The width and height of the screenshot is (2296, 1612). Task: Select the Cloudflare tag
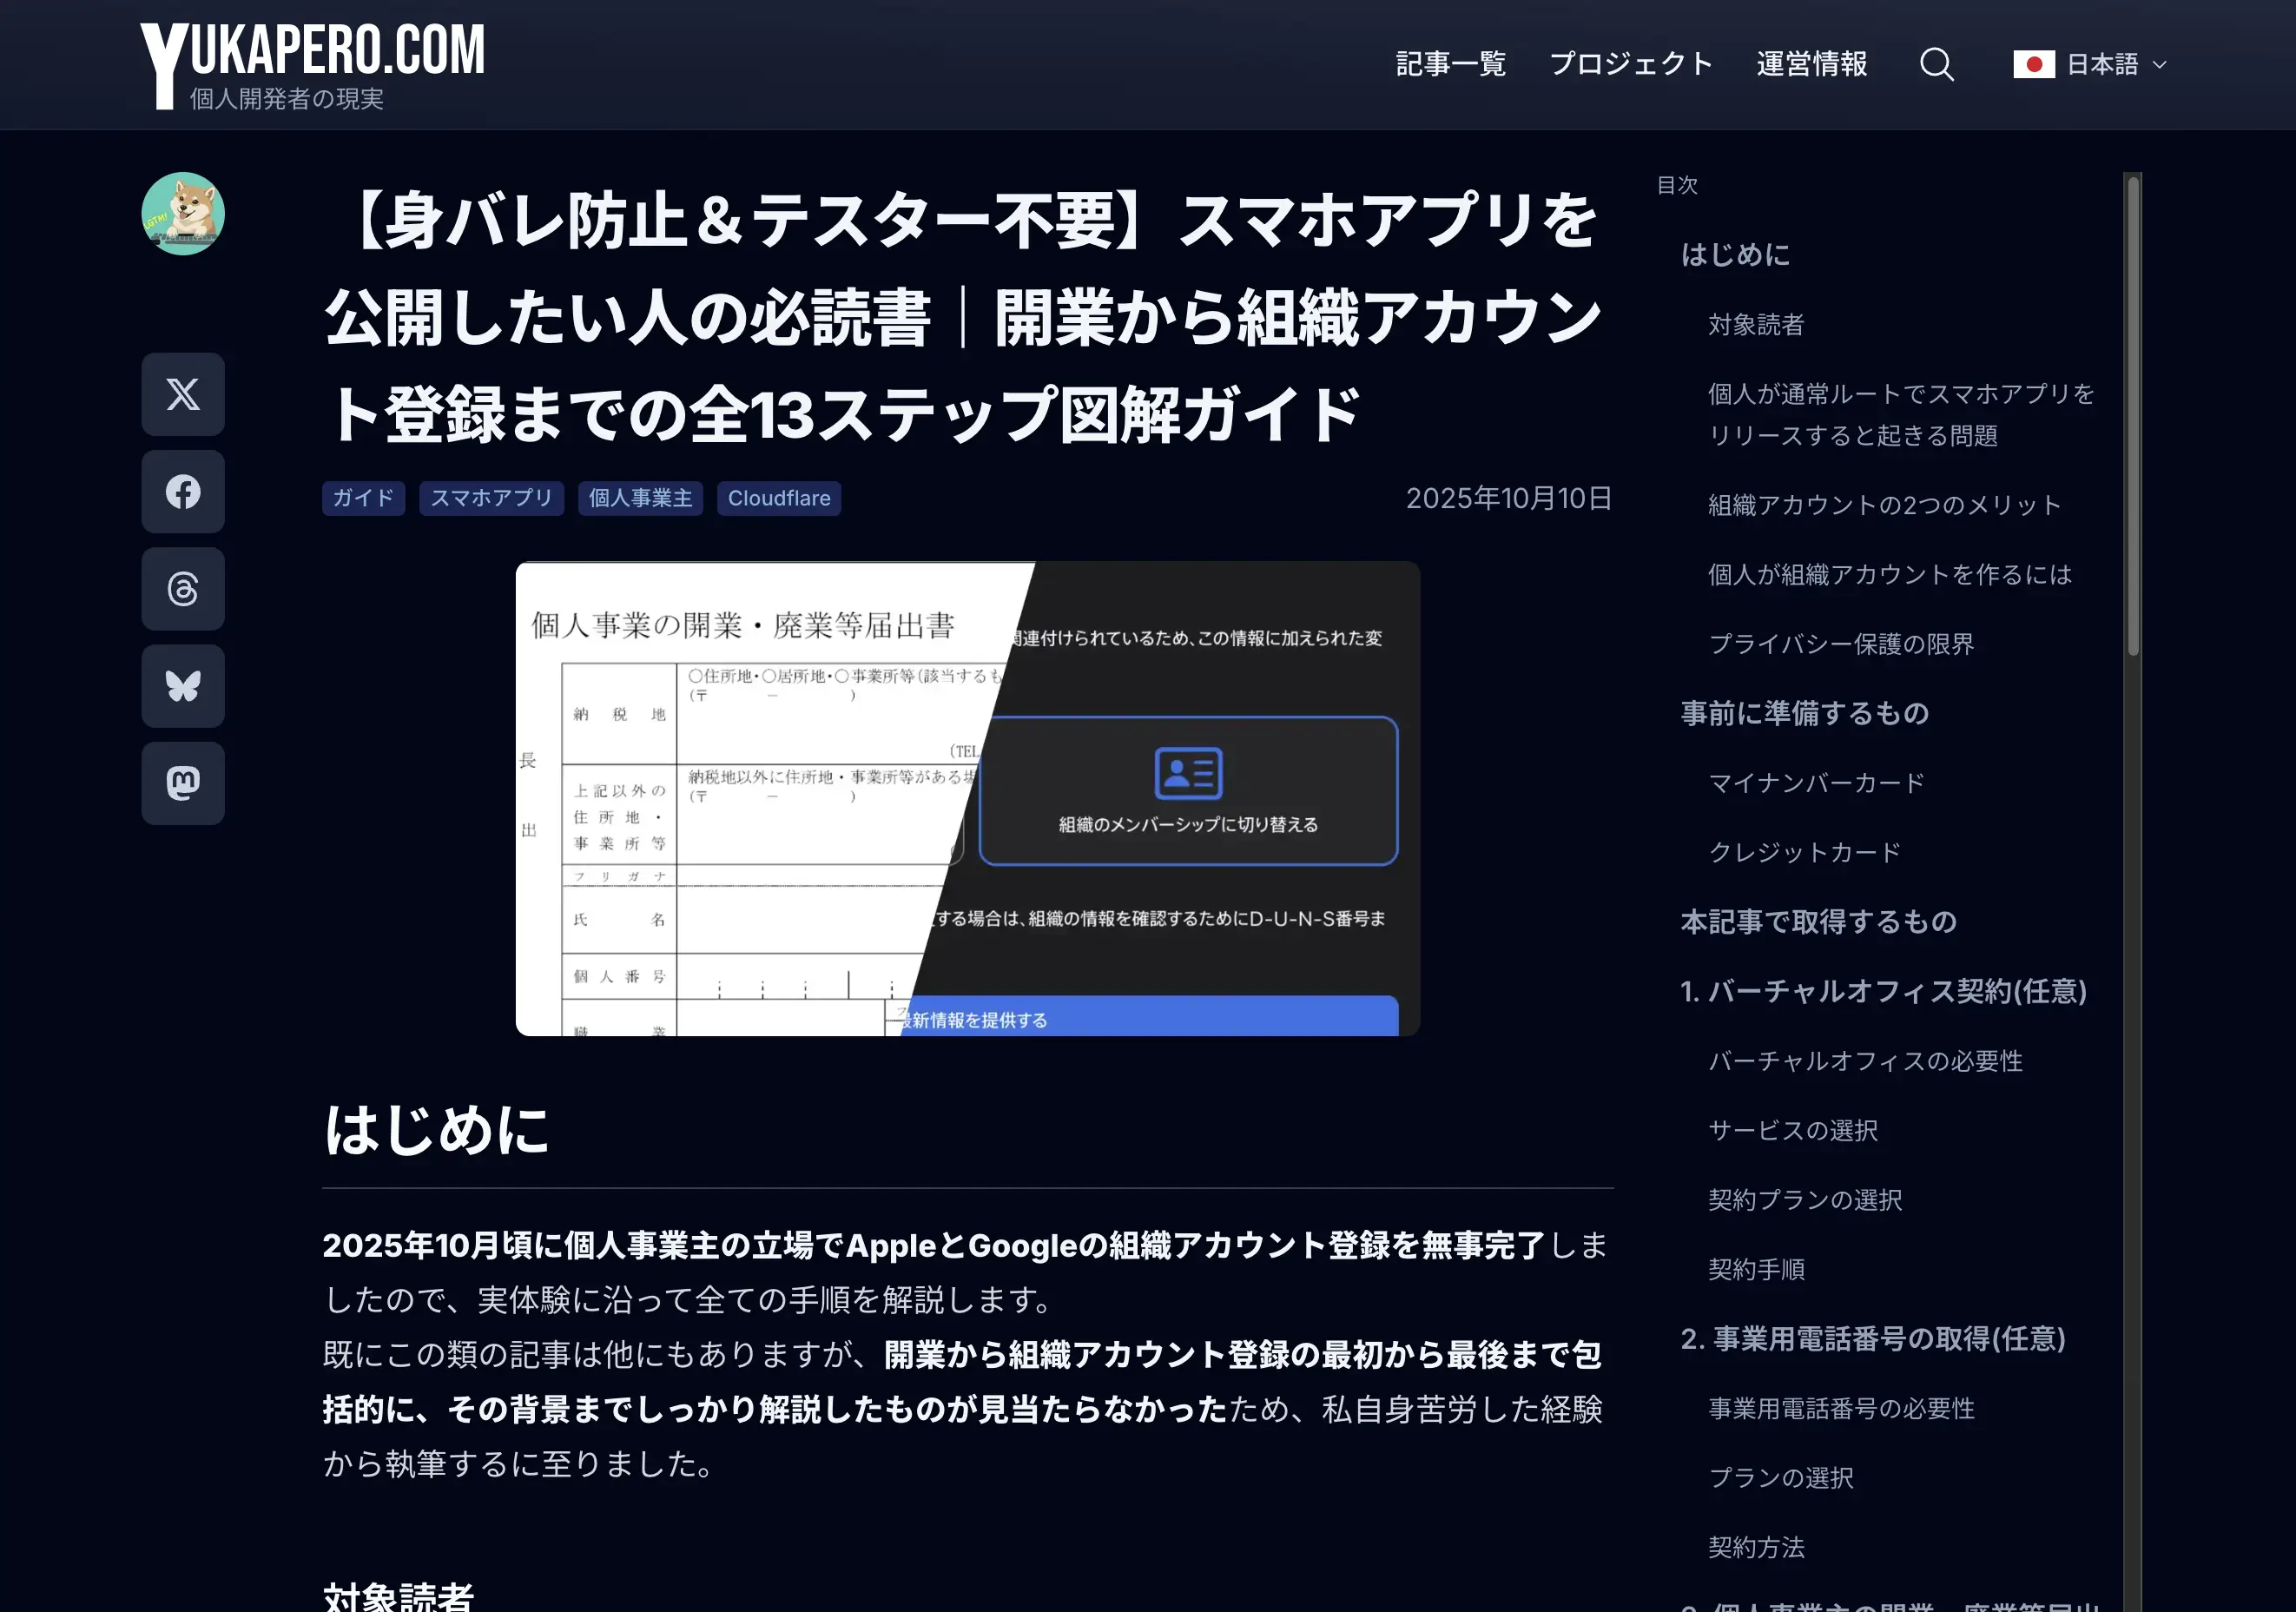(x=778, y=498)
